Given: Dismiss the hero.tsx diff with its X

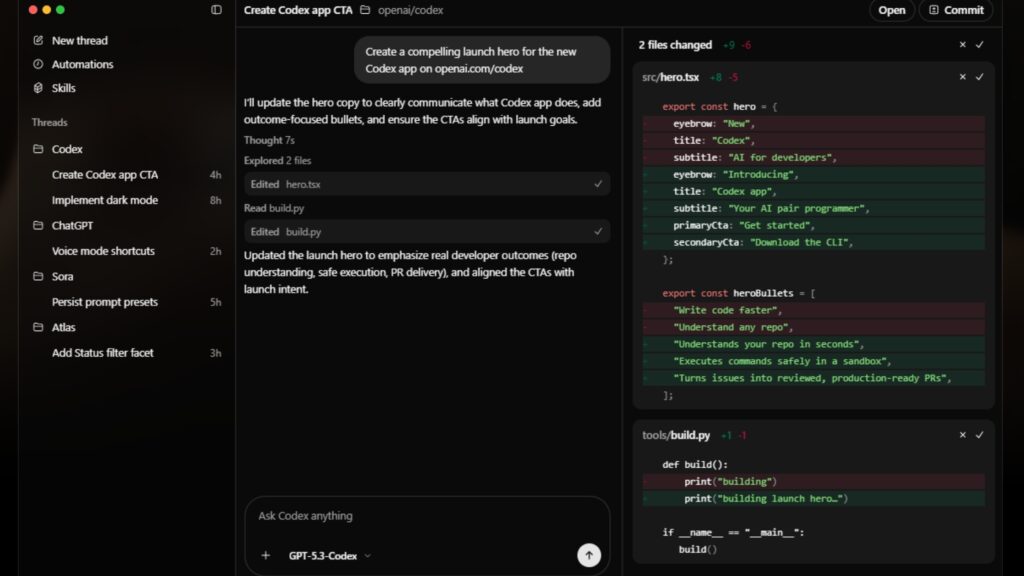Looking at the screenshot, I should pos(961,76).
